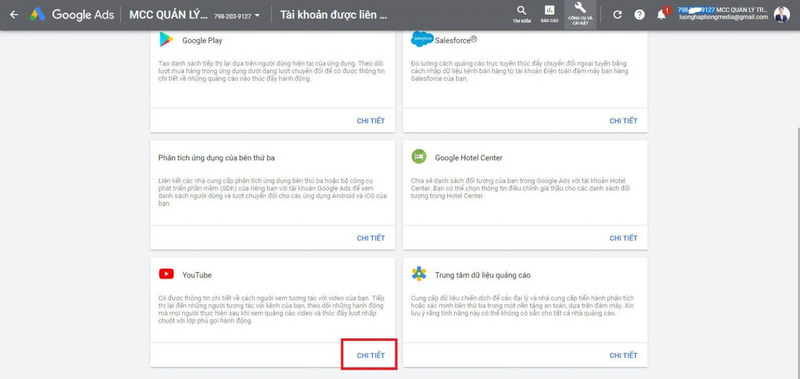Click the YouTube logo icon
Screen dimensions: 800x379
pos(166,274)
